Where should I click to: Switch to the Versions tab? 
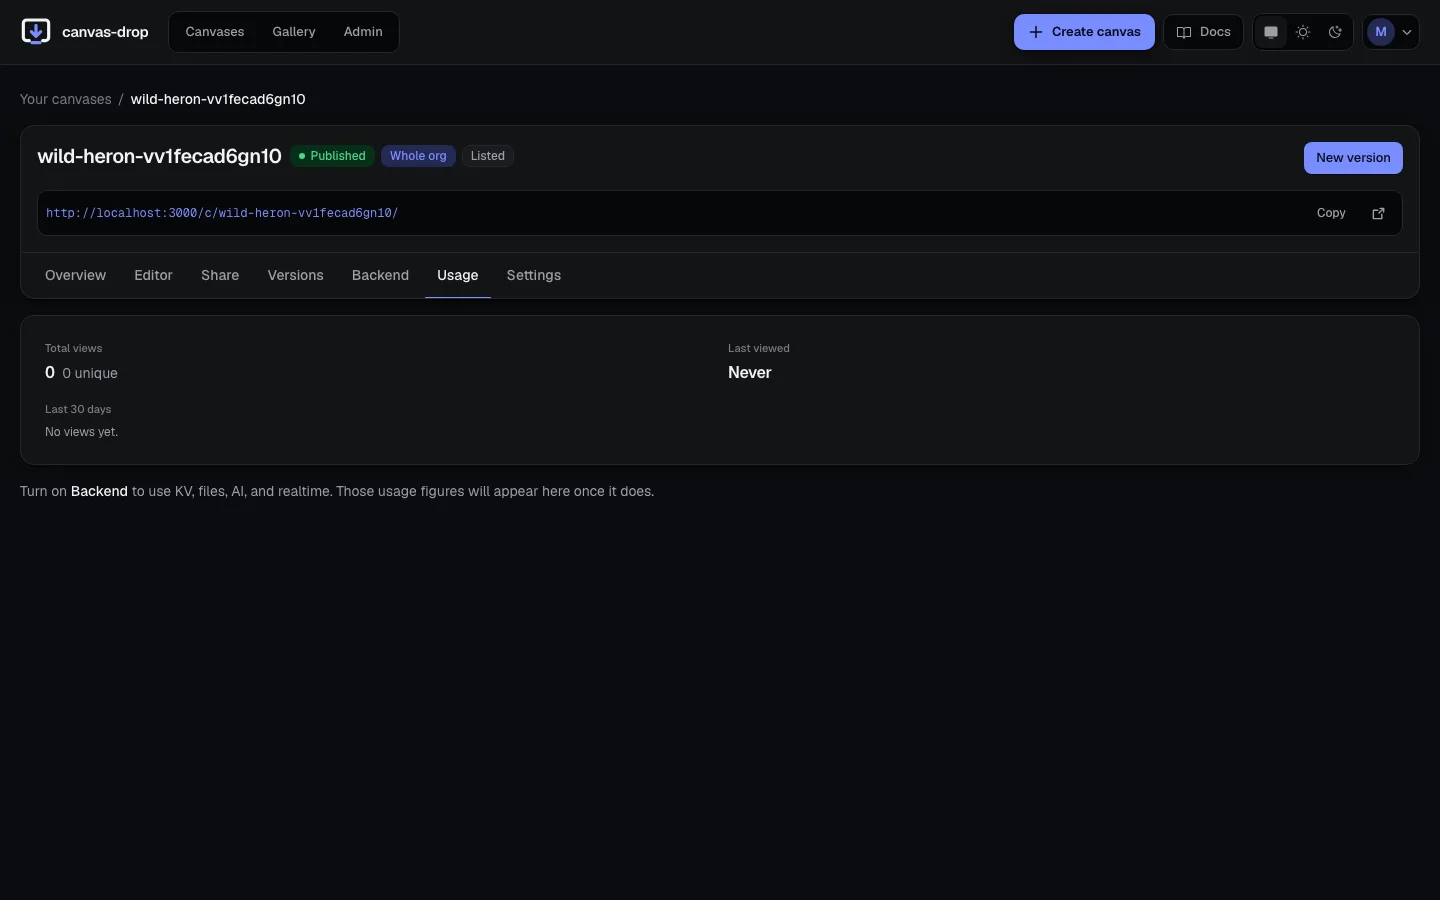(296, 275)
